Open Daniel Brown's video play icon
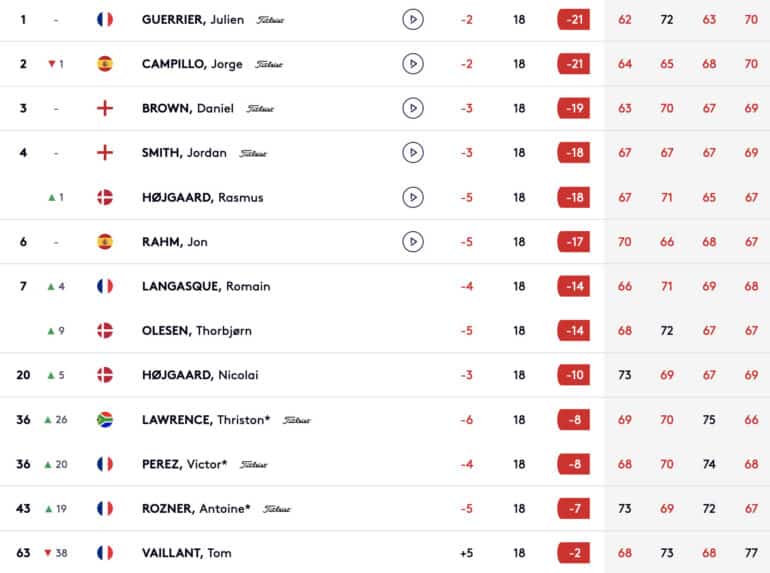This screenshot has width=770, height=573. pos(412,108)
